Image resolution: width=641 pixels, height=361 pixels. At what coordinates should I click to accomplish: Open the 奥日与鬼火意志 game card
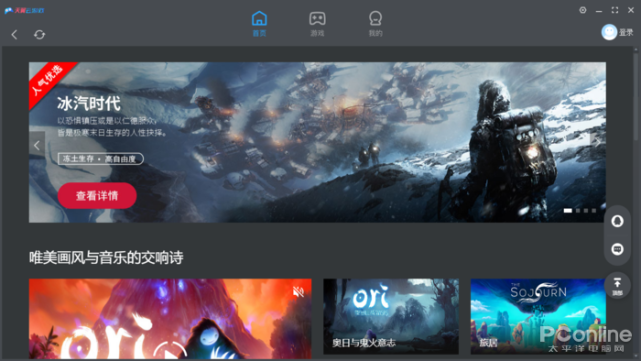(x=391, y=316)
